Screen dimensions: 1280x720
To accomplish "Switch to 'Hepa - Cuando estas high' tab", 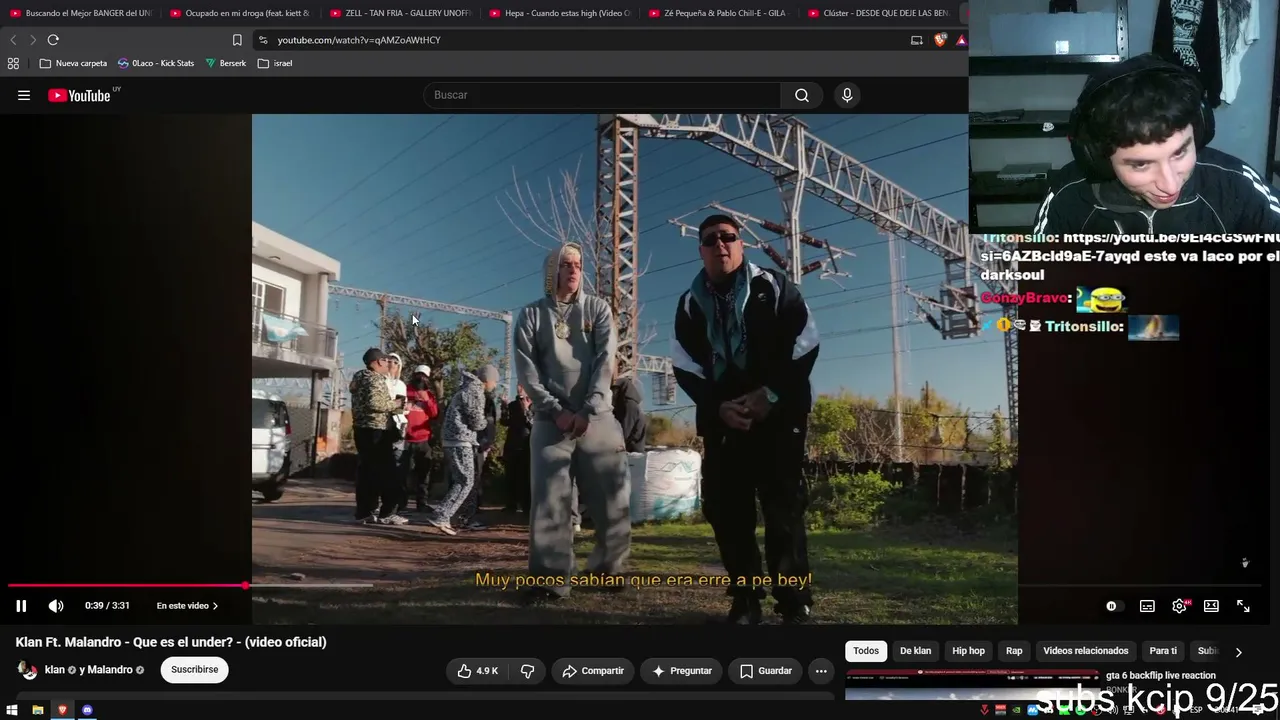I will click(560, 13).
